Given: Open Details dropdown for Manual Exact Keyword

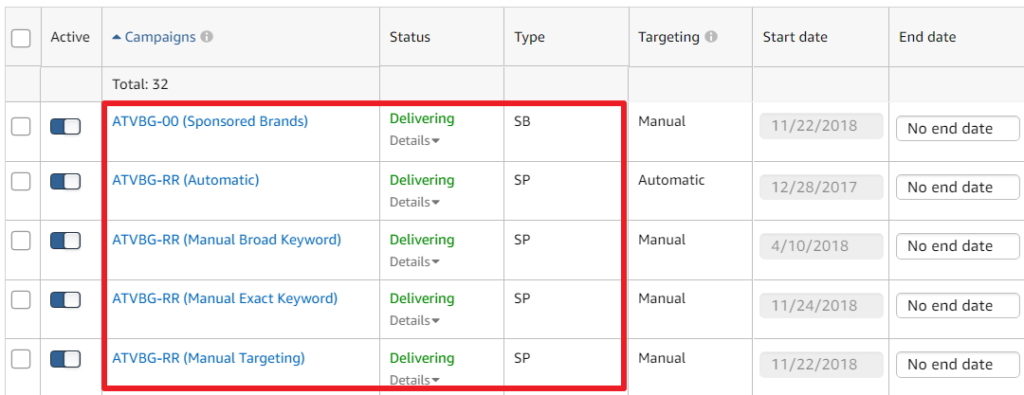Looking at the screenshot, I should pos(415,321).
